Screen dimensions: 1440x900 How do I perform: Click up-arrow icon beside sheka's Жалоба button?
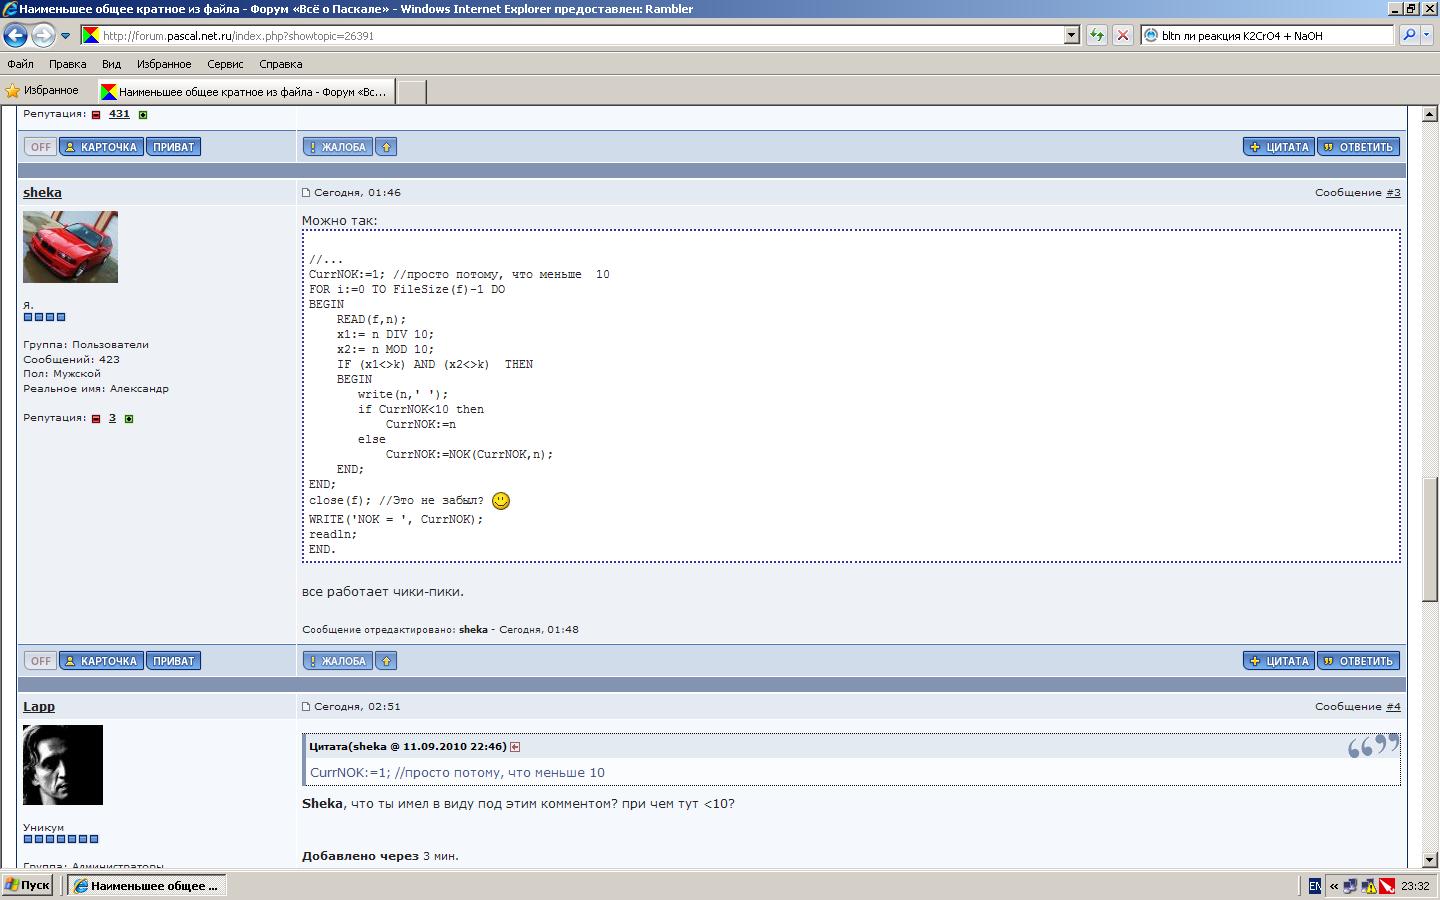coord(386,661)
